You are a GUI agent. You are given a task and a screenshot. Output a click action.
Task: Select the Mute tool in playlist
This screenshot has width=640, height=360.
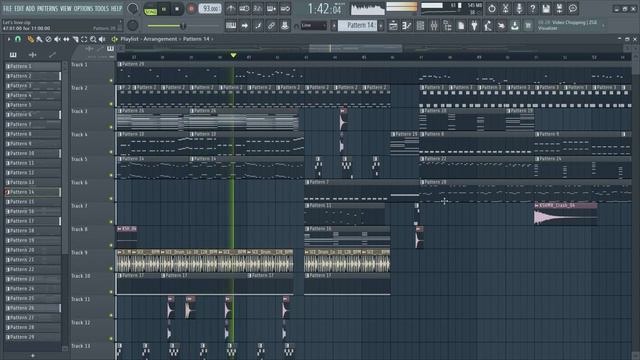58,39
